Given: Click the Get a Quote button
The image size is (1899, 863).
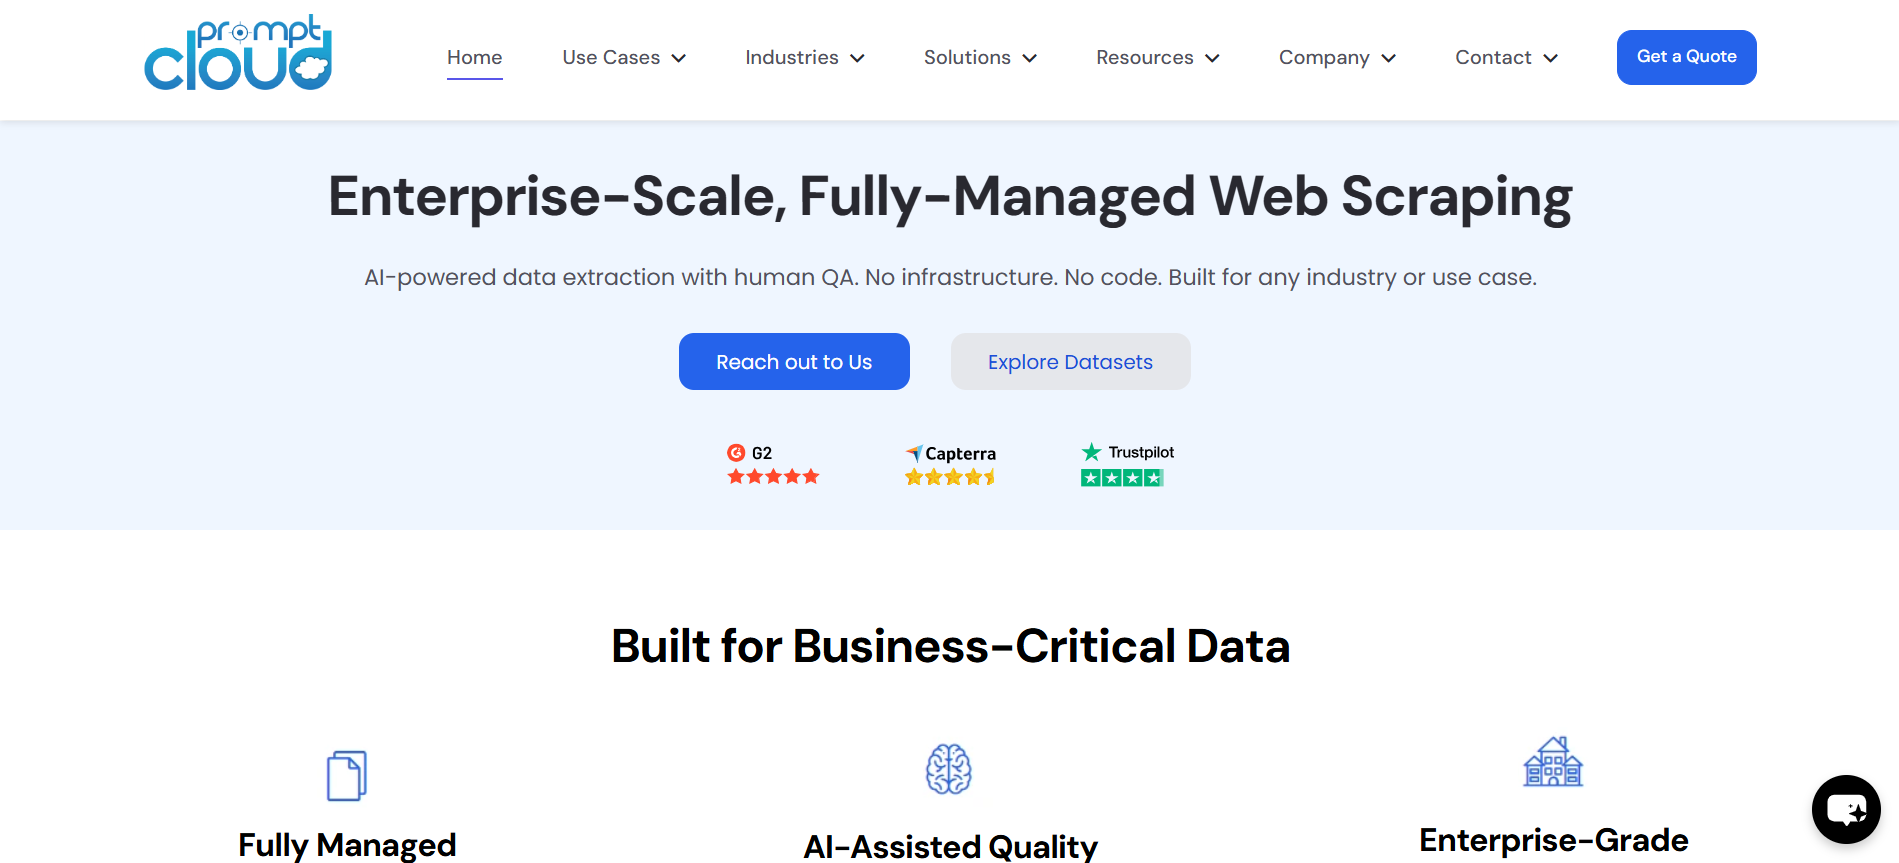Looking at the screenshot, I should pos(1686,57).
